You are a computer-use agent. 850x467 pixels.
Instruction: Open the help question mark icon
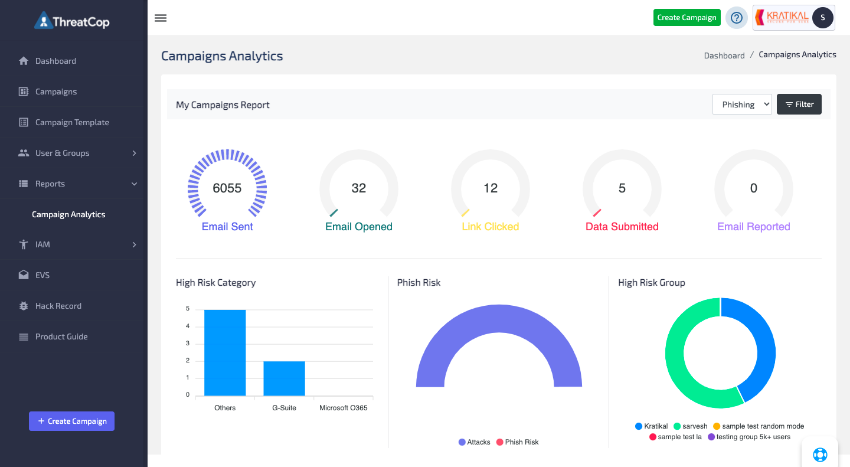point(737,18)
